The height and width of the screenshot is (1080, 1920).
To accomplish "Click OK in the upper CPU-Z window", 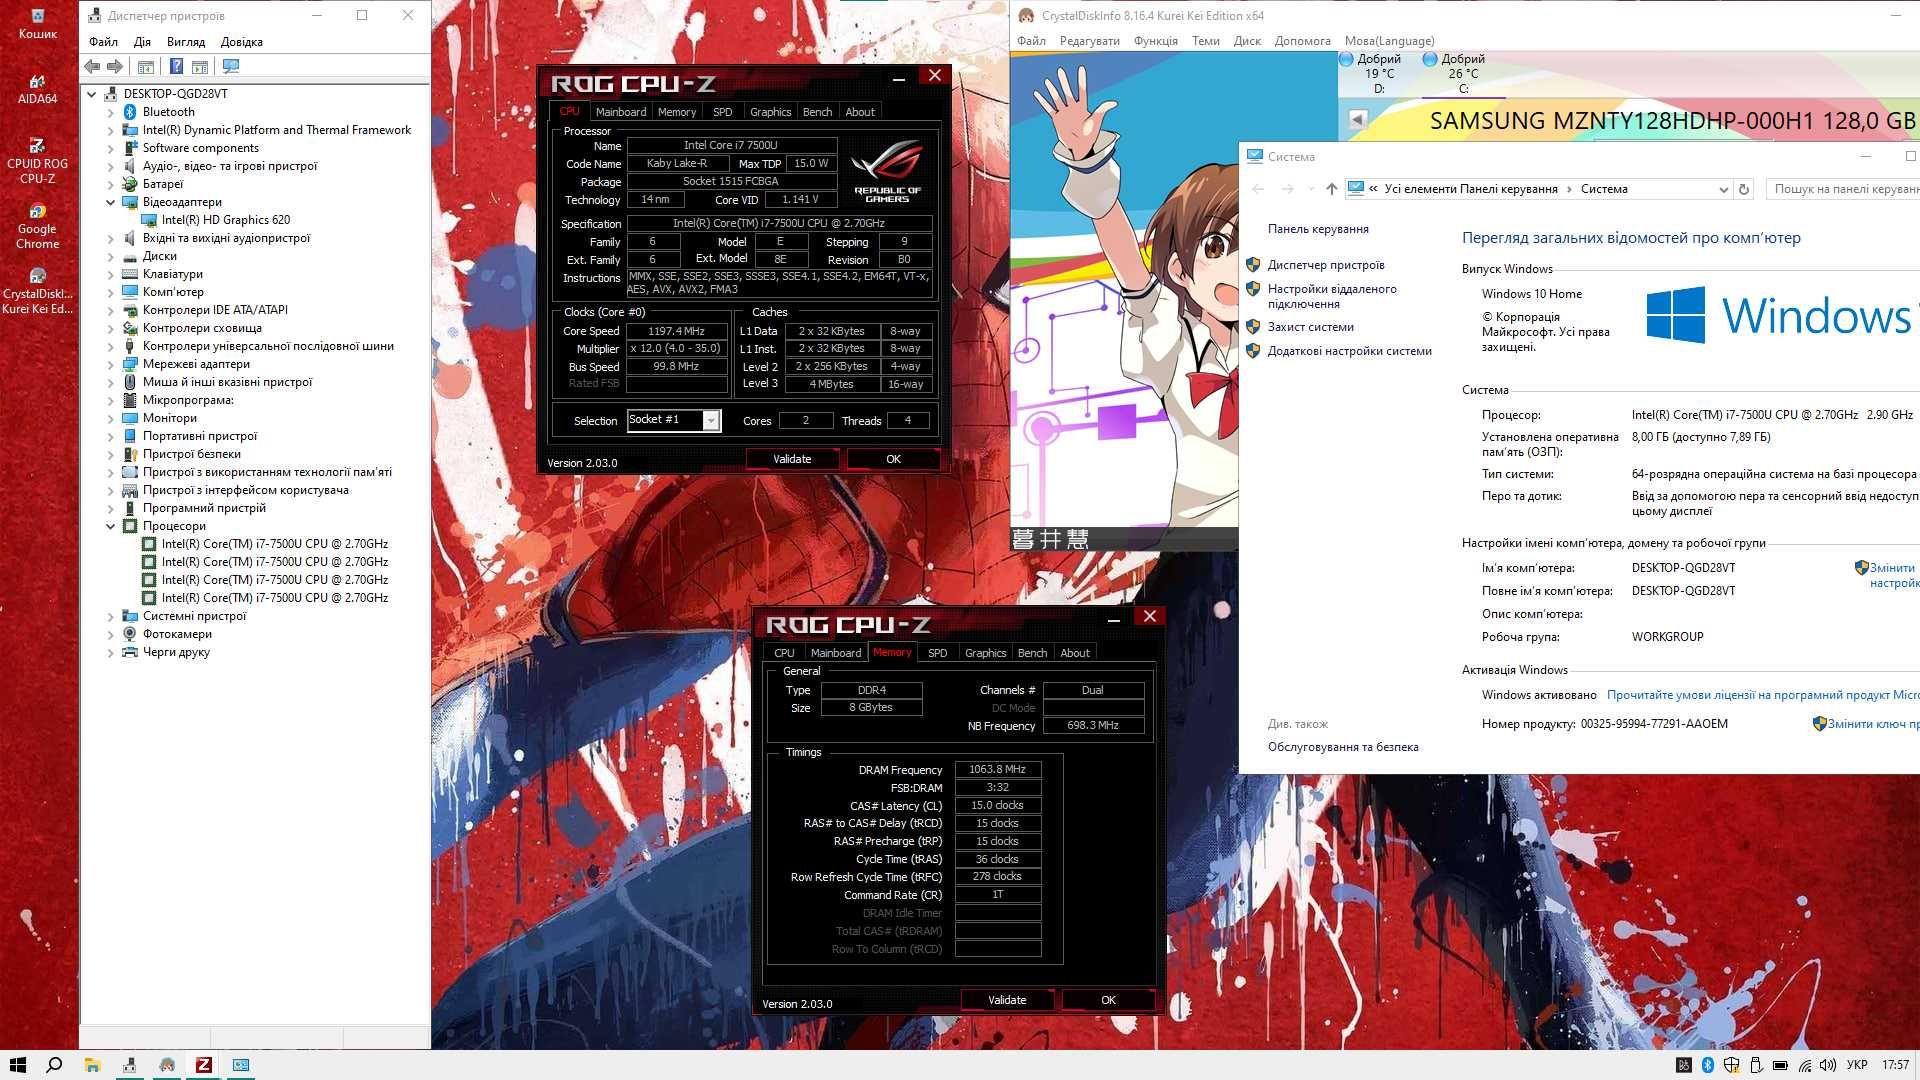I will click(893, 459).
